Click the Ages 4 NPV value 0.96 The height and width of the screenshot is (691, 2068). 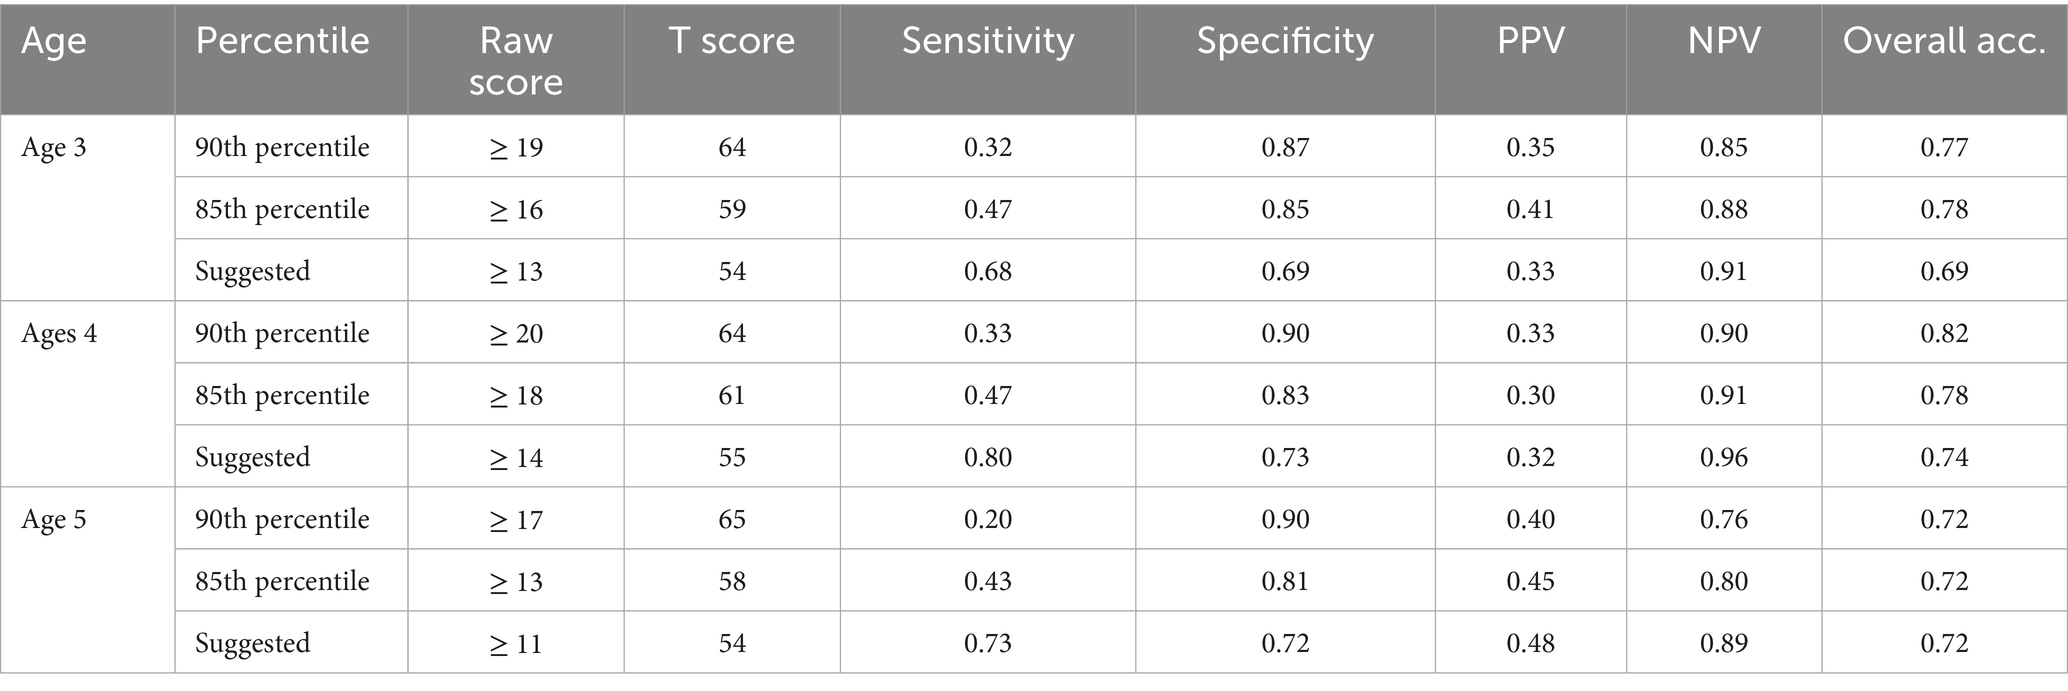(x=1723, y=458)
